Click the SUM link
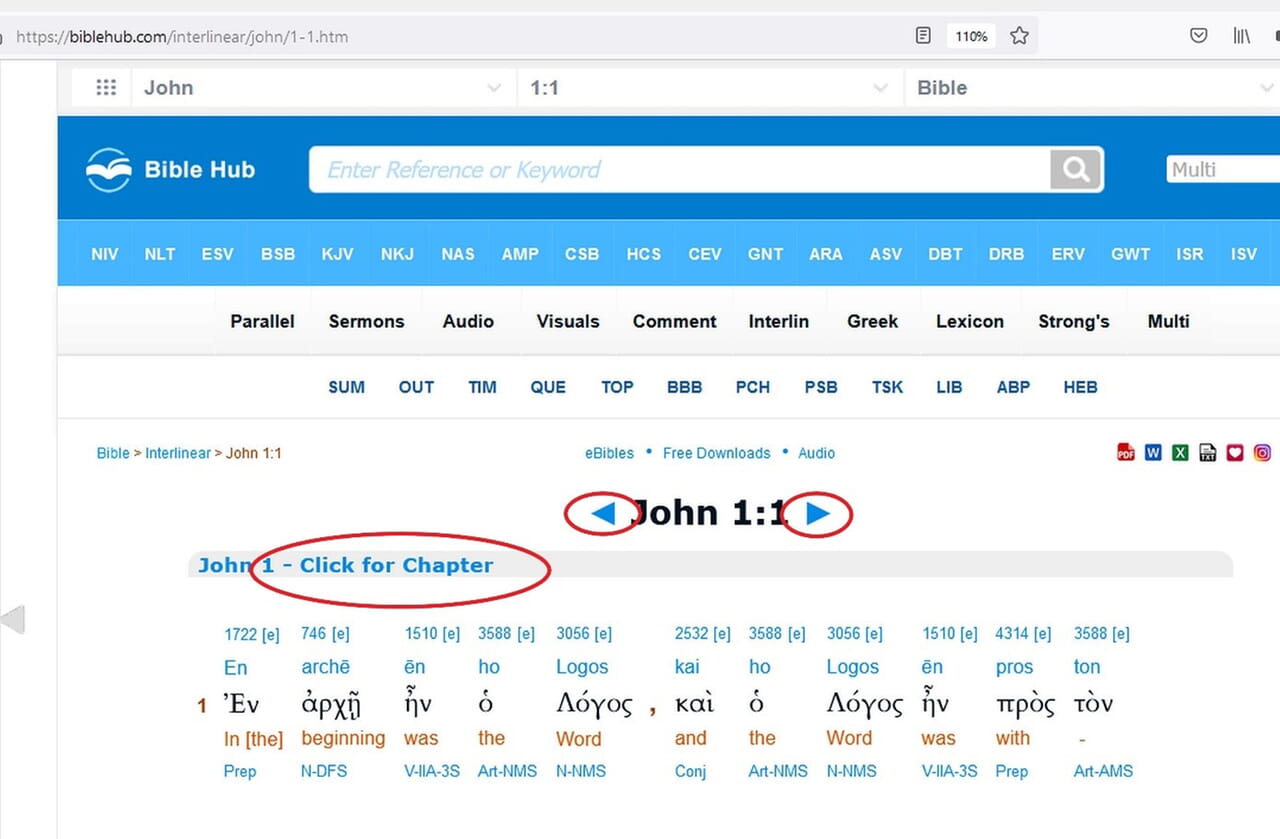1280x839 pixels. (347, 387)
